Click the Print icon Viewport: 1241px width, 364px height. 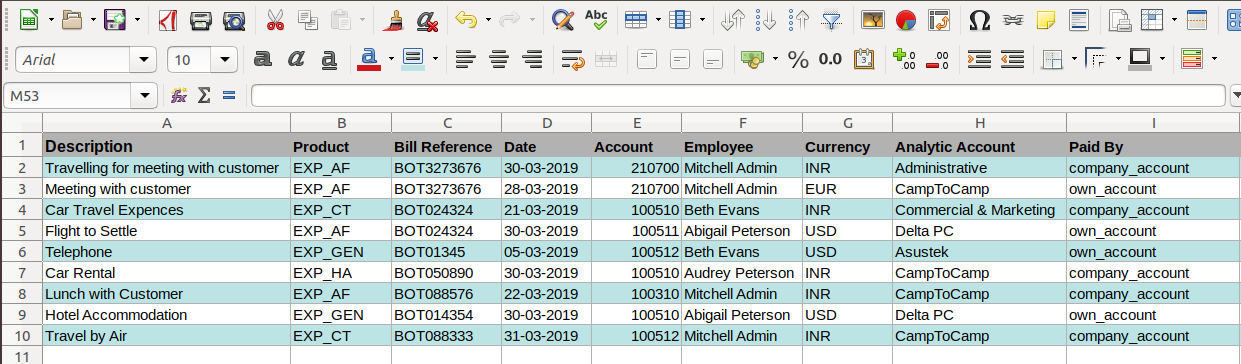click(201, 19)
